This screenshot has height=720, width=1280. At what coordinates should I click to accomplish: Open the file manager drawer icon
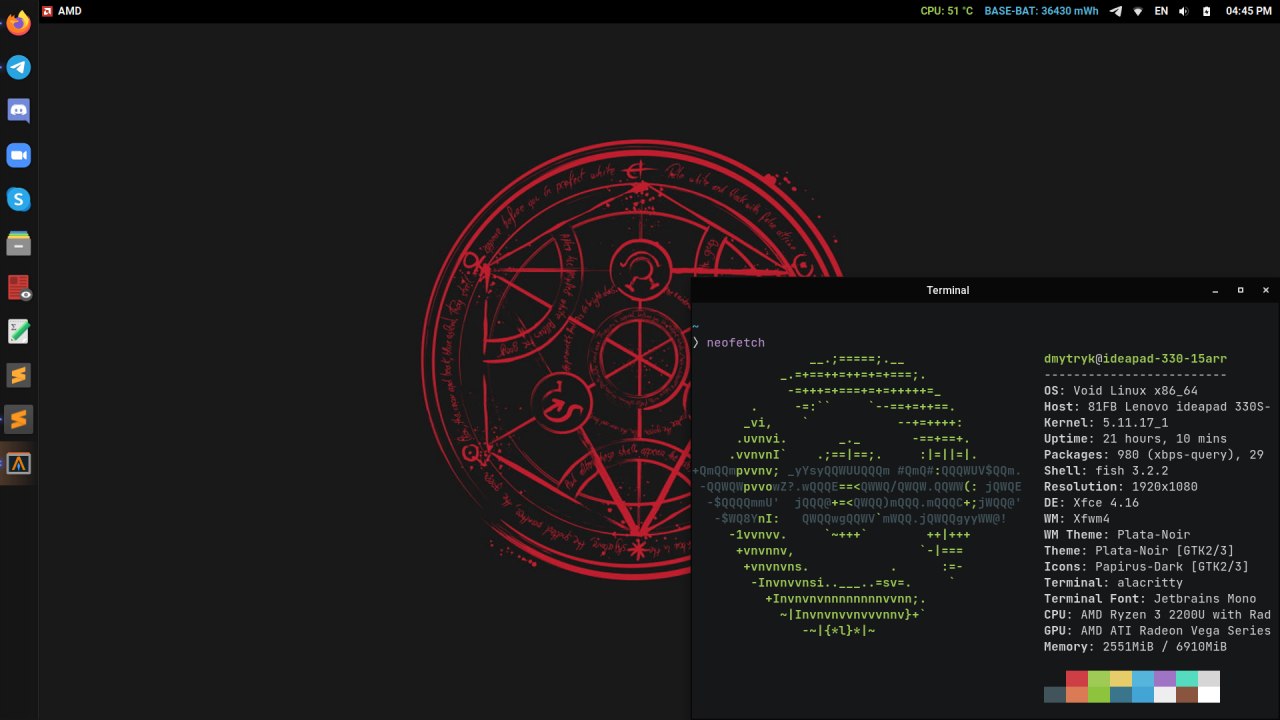(19, 243)
